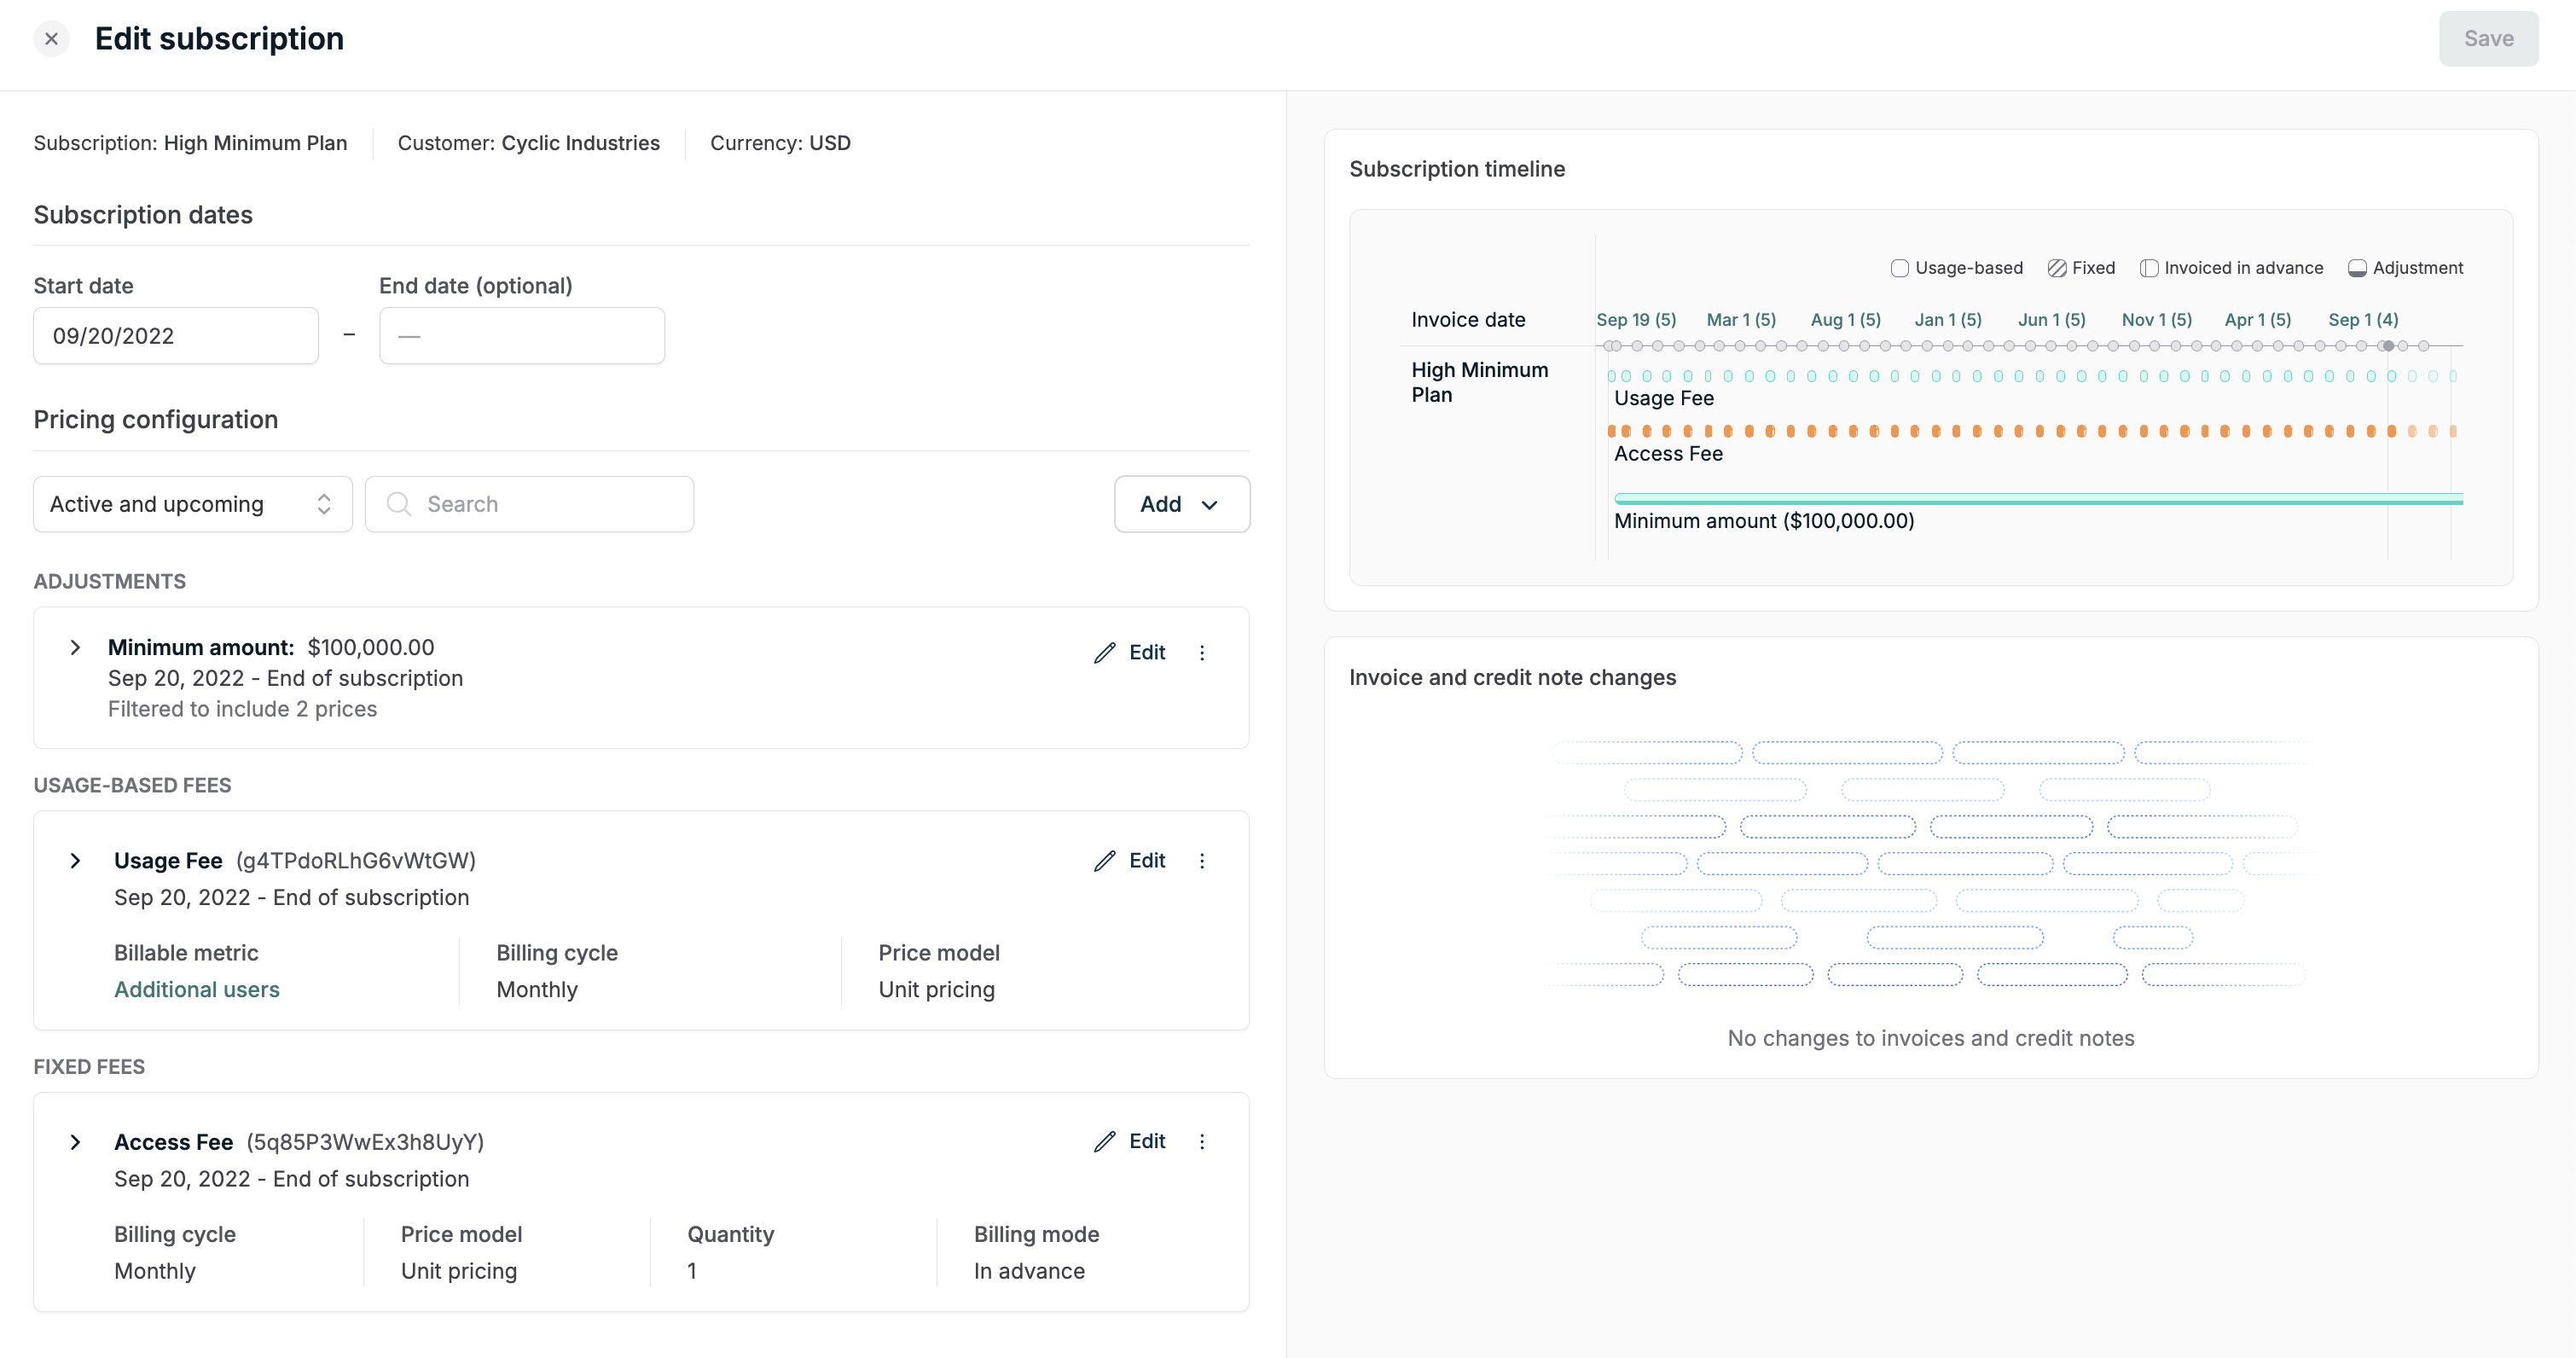The height and width of the screenshot is (1358, 2576).
Task: Click the search magnifier icon
Action: (x=399, y=504)
